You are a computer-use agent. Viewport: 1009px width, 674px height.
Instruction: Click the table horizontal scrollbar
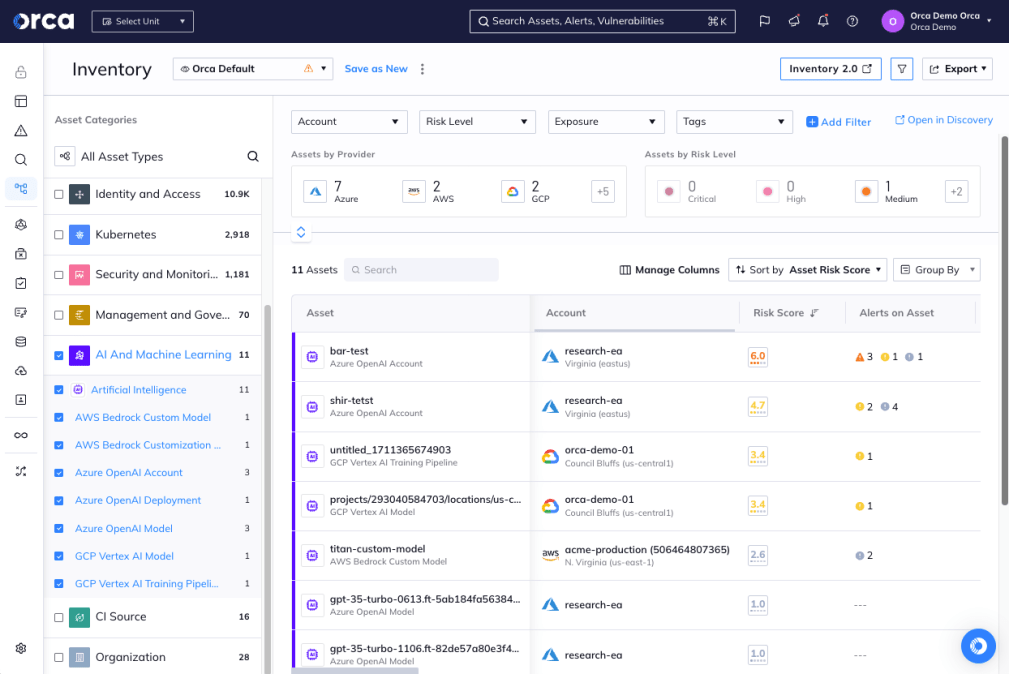[x=355, y=670]
